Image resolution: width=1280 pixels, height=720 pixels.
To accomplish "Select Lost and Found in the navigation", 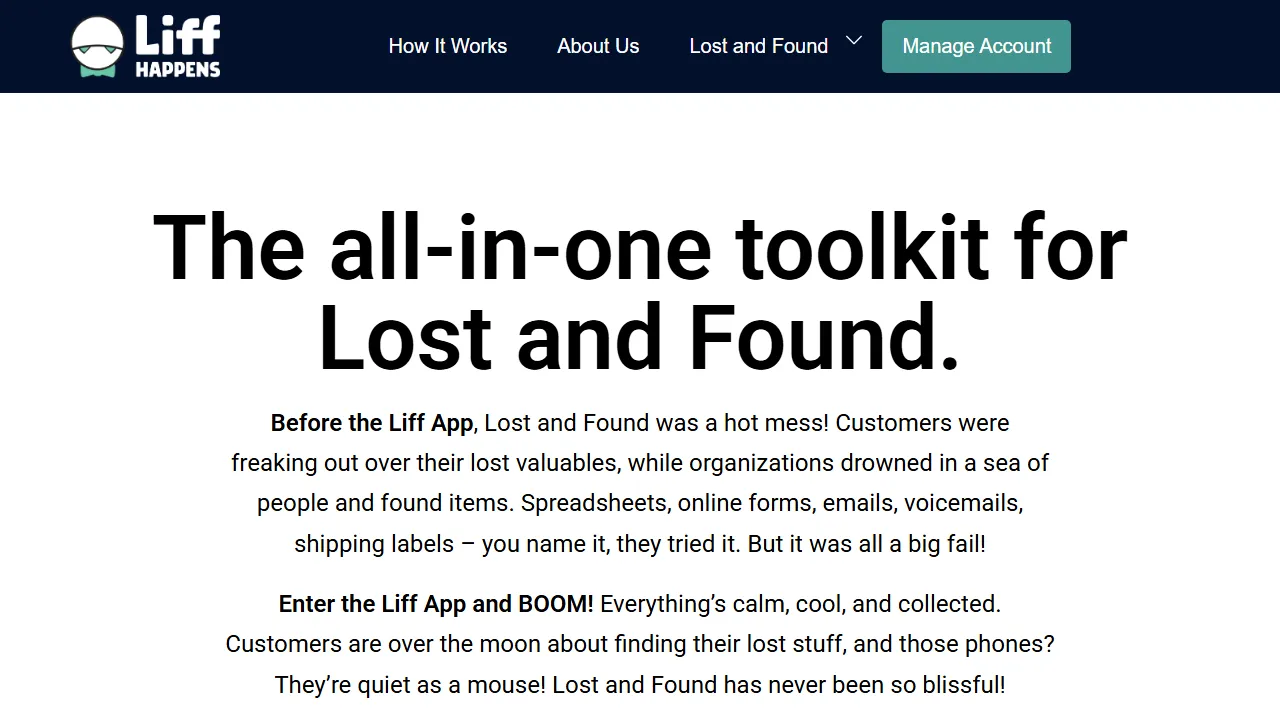I will (x=758, y=46).
